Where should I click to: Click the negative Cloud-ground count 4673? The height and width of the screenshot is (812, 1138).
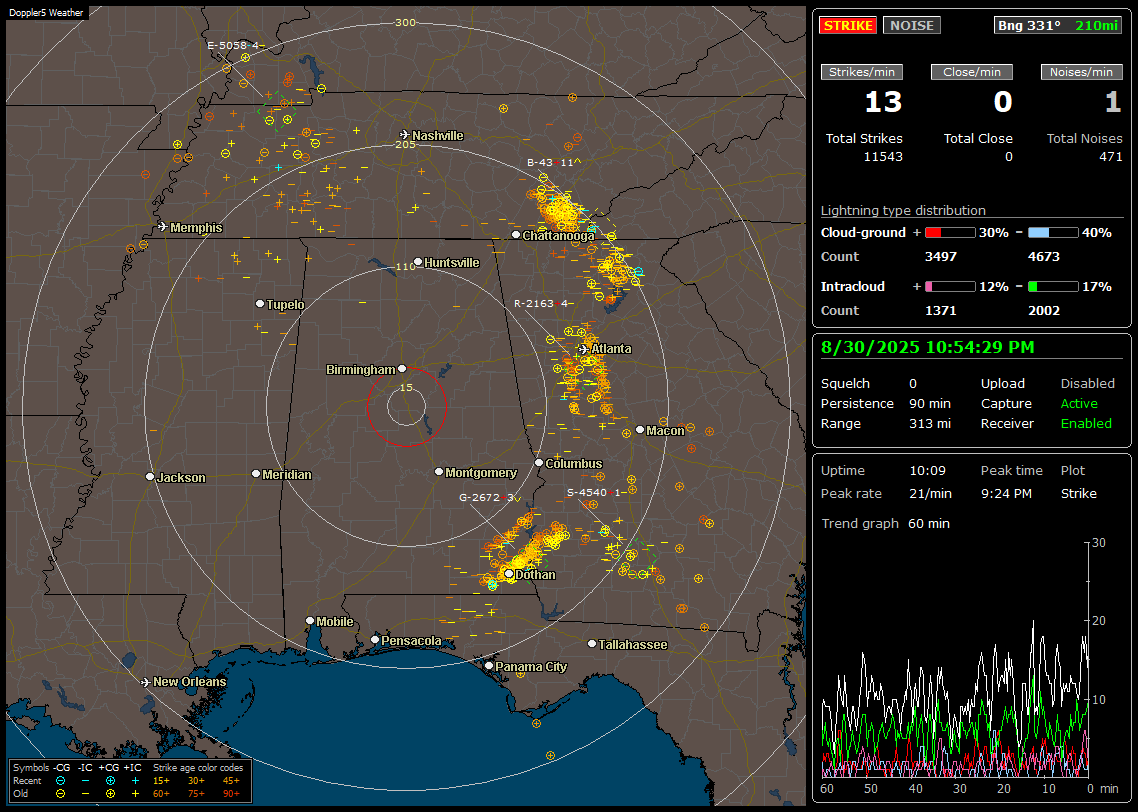(x=1044, y=257)
